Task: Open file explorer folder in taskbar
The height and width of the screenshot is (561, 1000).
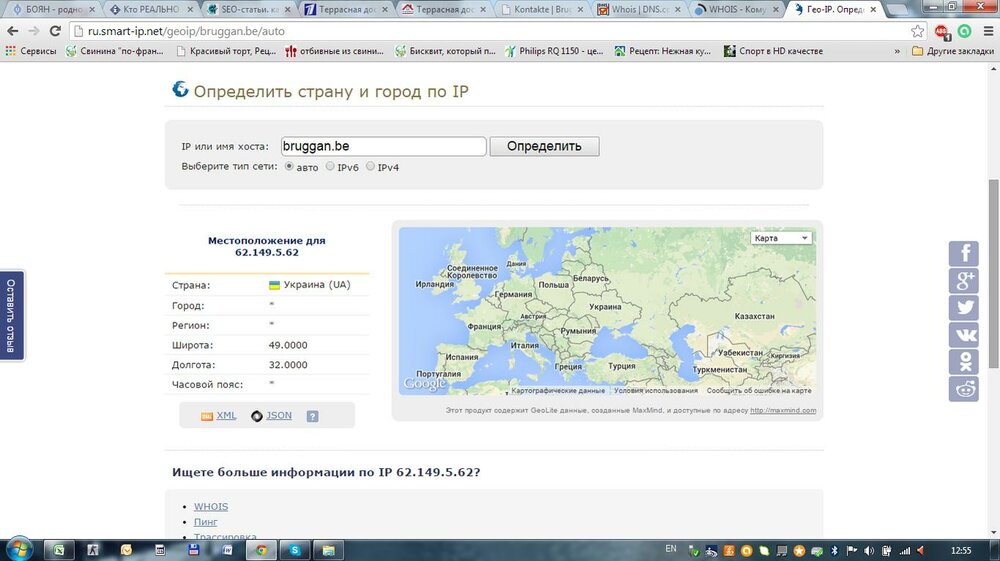Action: pyautogui.click(x=328, y=550)
